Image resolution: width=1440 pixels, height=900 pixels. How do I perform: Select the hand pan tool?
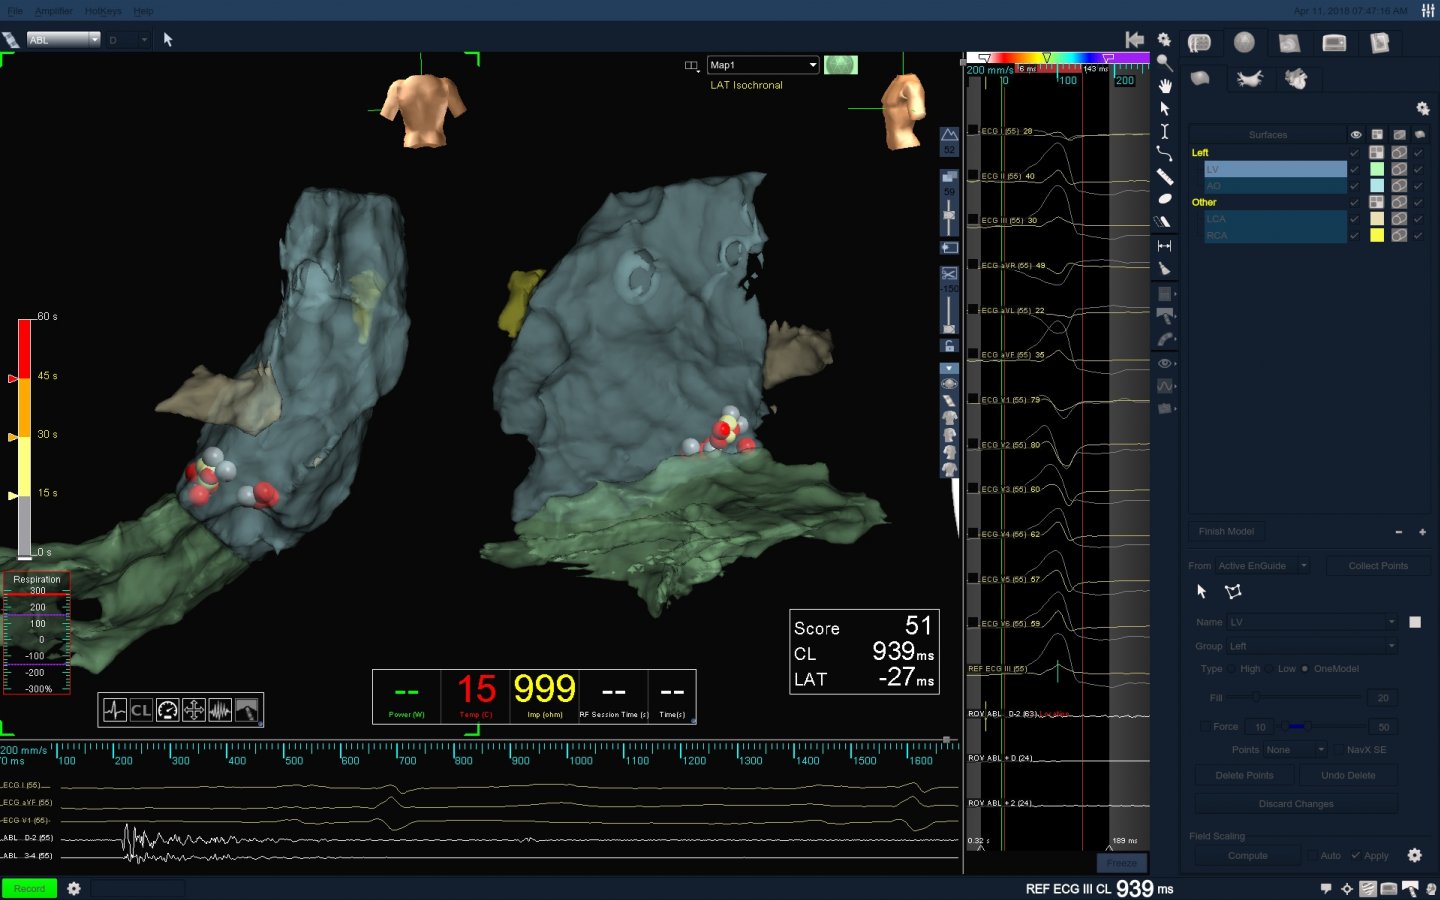[1165, 85]
